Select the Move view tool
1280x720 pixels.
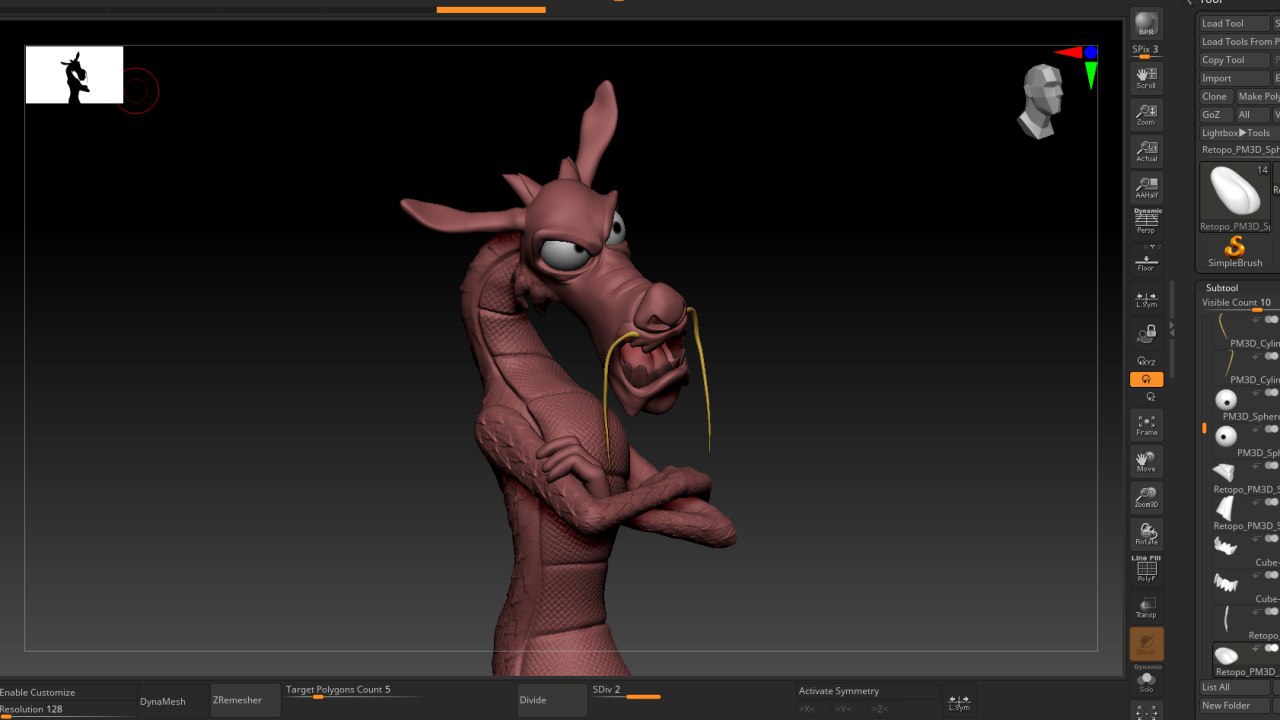[1146, 461]
